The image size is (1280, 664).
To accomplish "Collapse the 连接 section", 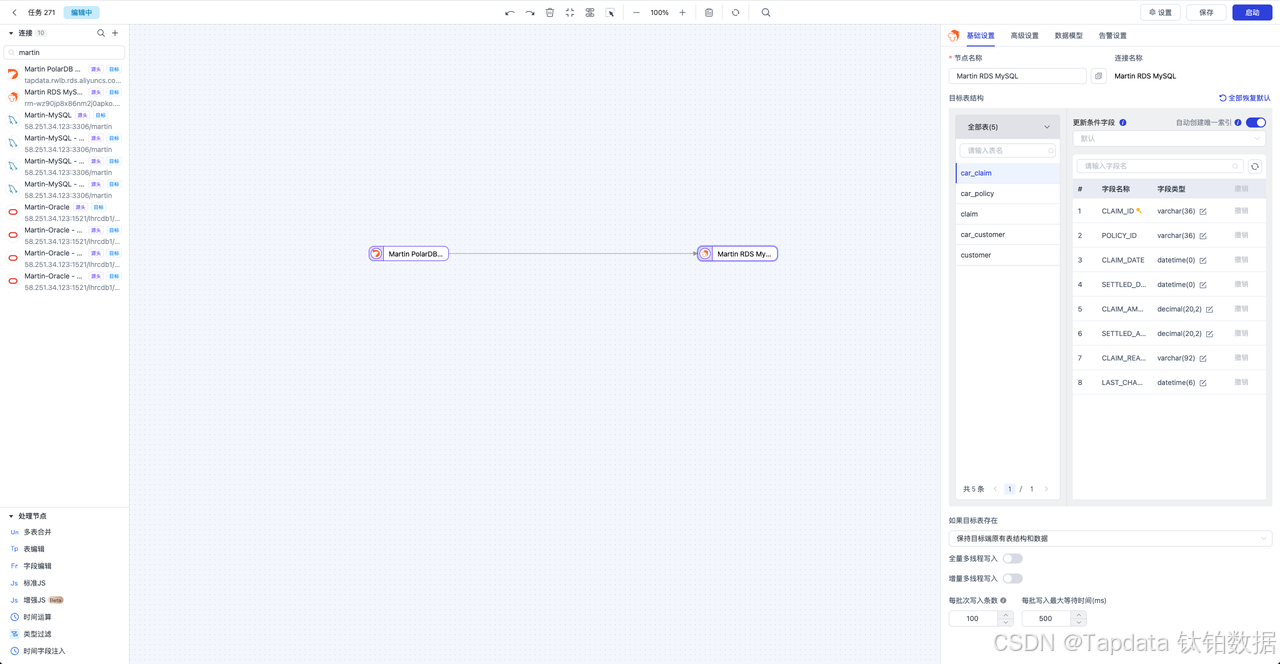I will (11, 33).
